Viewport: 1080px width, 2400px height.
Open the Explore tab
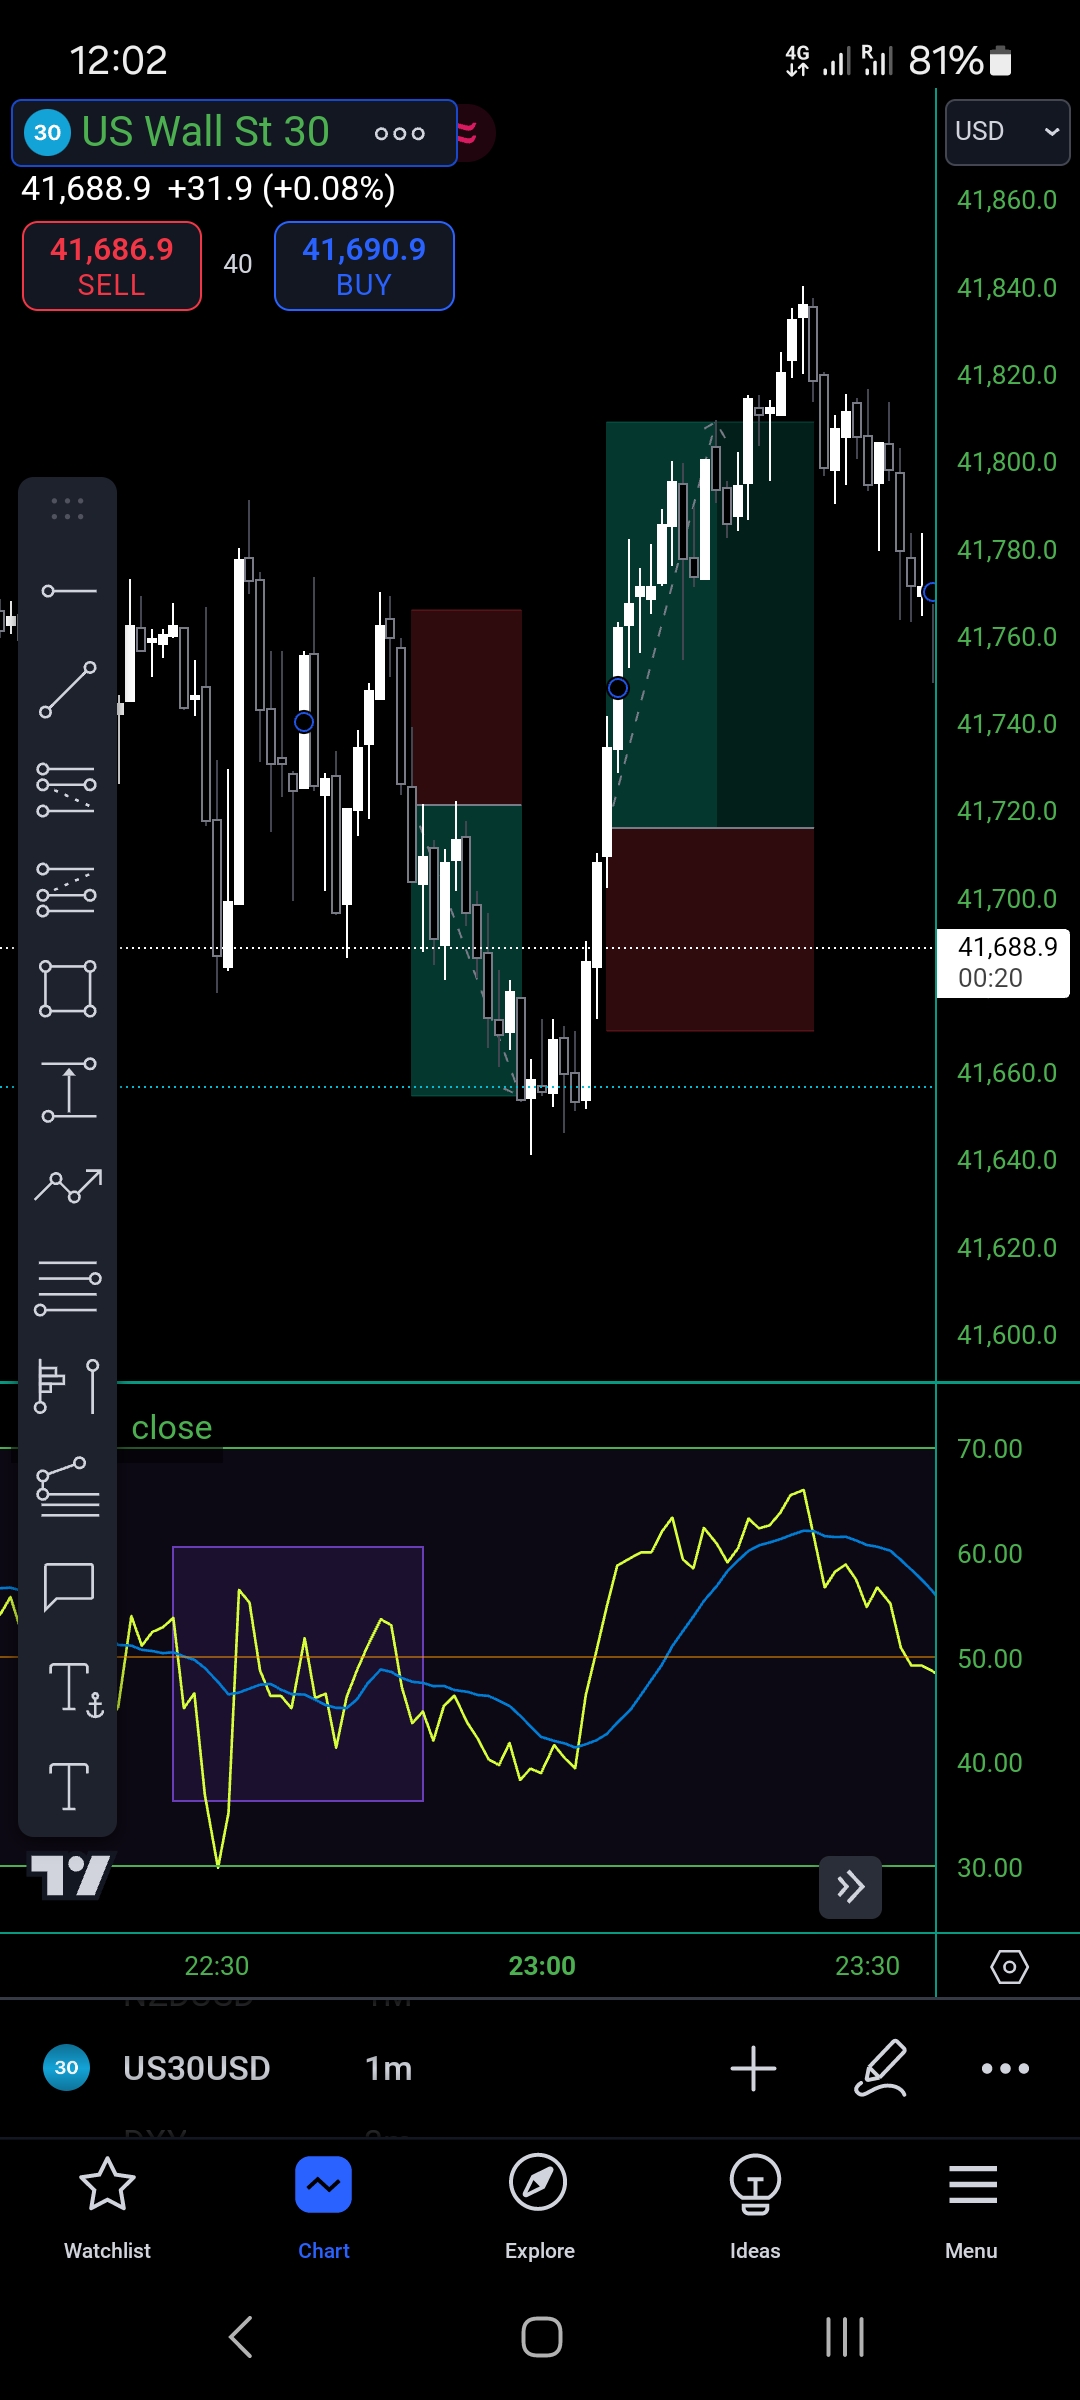tap(539, 2208)
